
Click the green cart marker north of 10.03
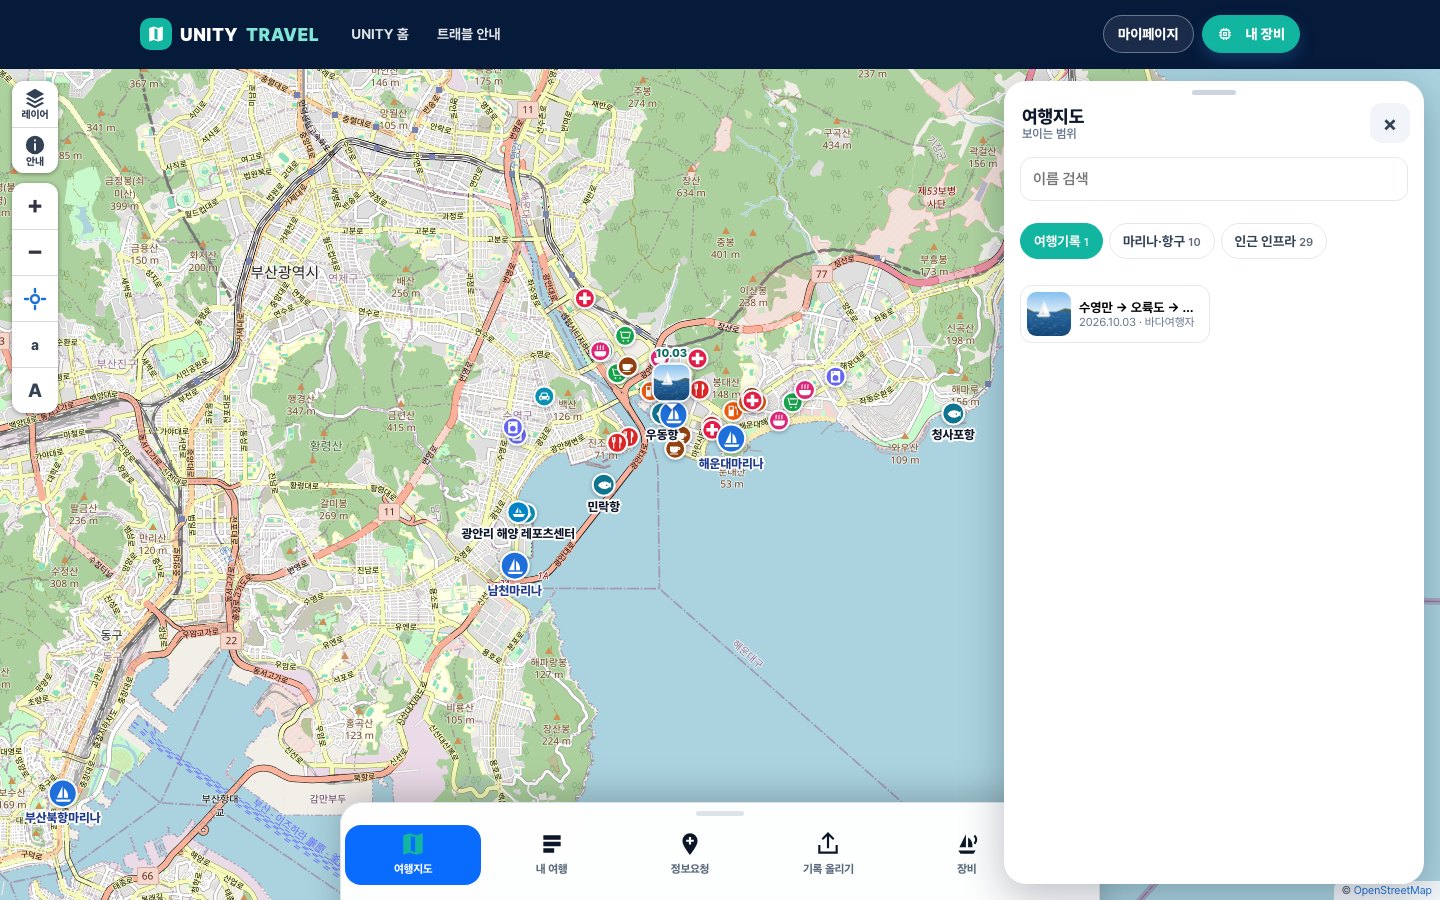pos(625,335)
